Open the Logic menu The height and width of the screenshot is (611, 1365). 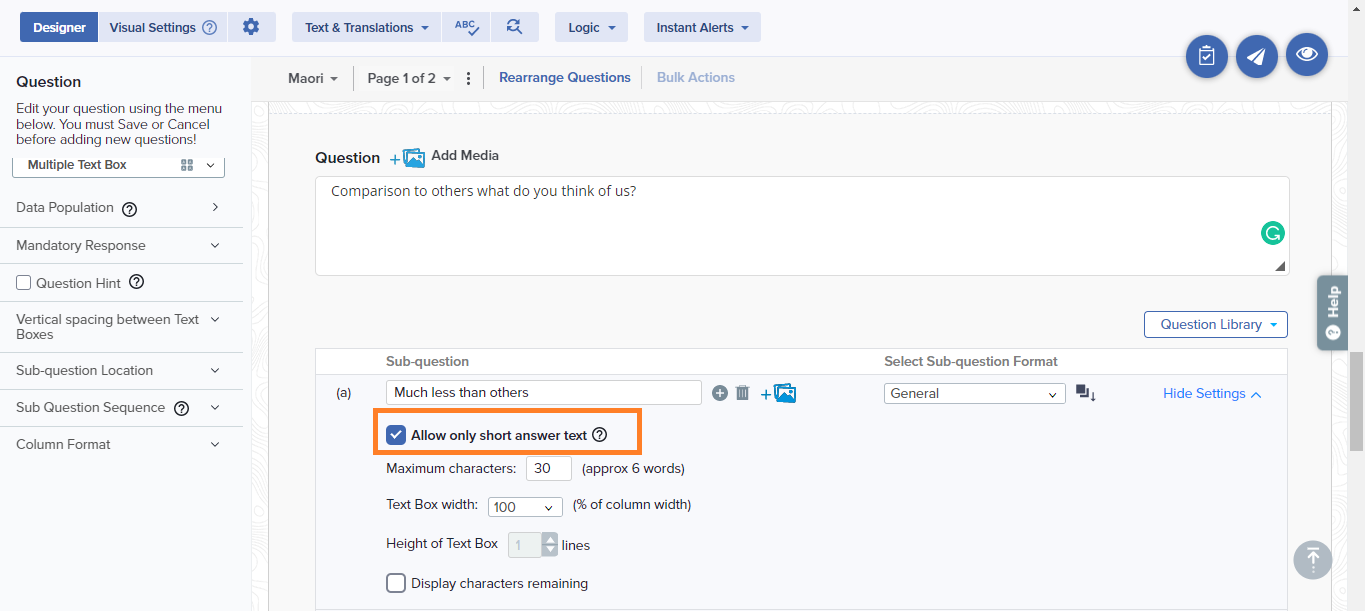pos(591,27)
